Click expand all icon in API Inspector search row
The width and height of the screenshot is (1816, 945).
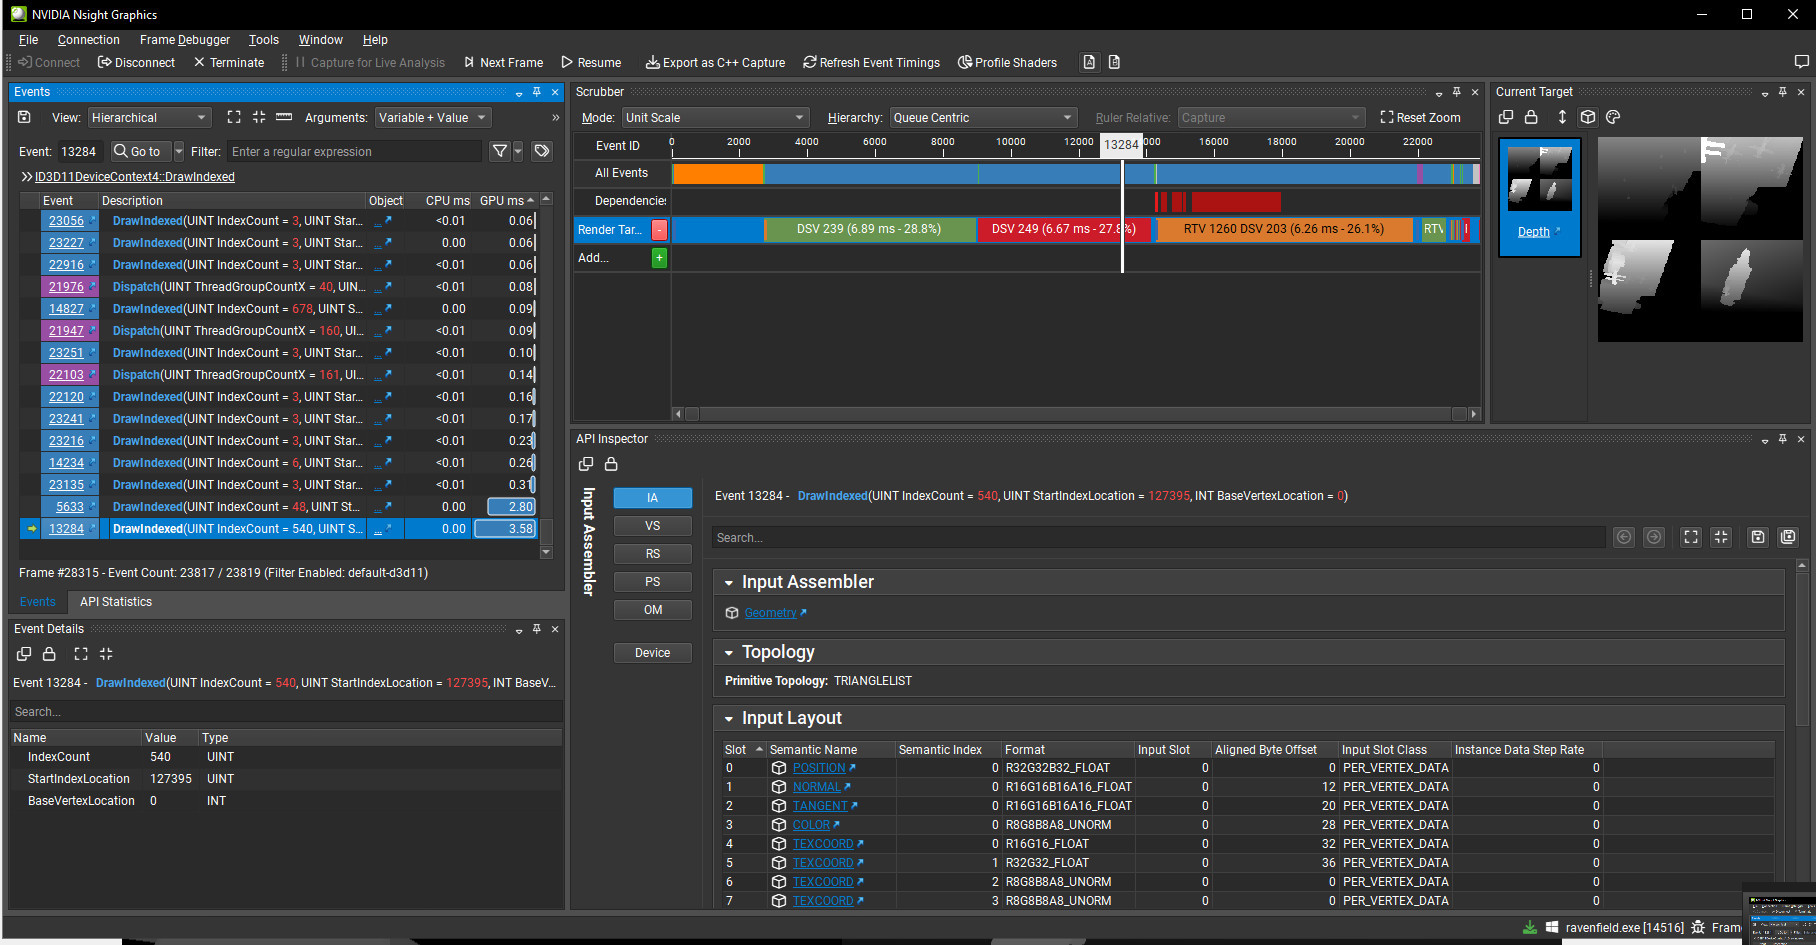coord(1691,537)
